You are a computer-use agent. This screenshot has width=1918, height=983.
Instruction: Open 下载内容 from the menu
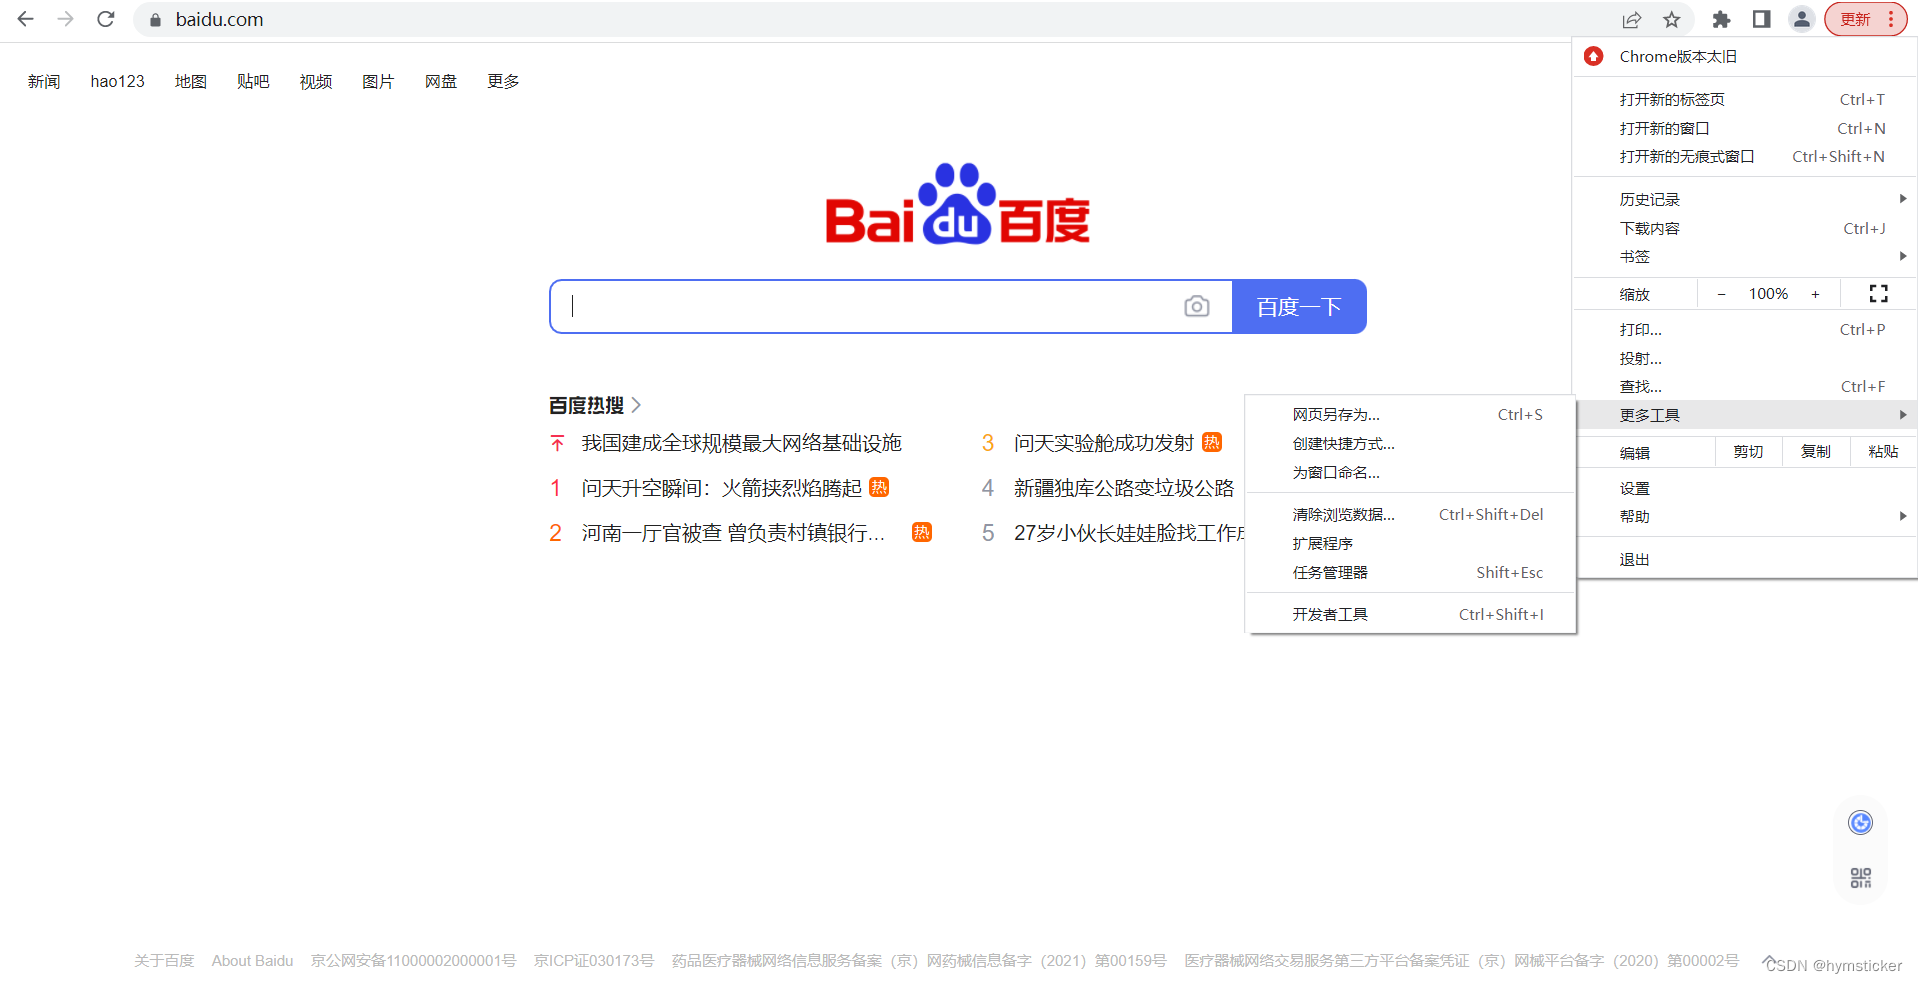pyautogui.click(x=1745, y=228)
